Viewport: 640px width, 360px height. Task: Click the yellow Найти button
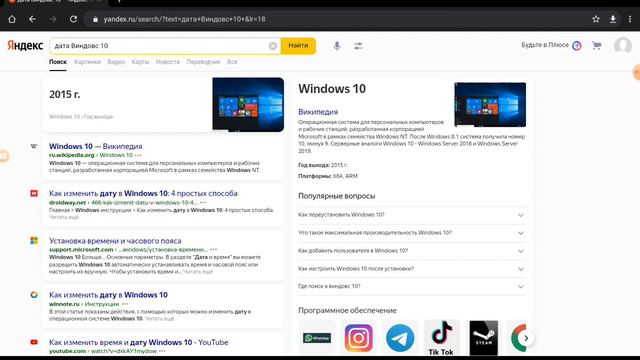[298, 46]
